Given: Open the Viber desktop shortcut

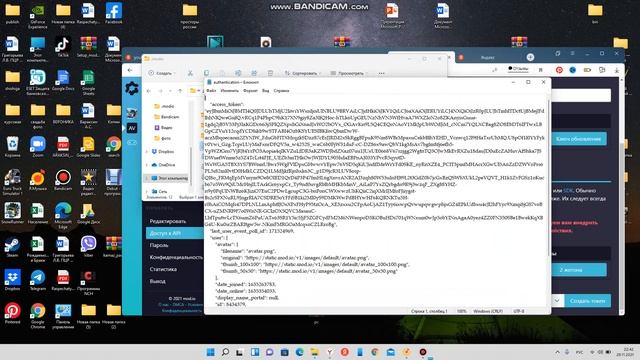Looking at the screenshot, I should tap(88, 247).
